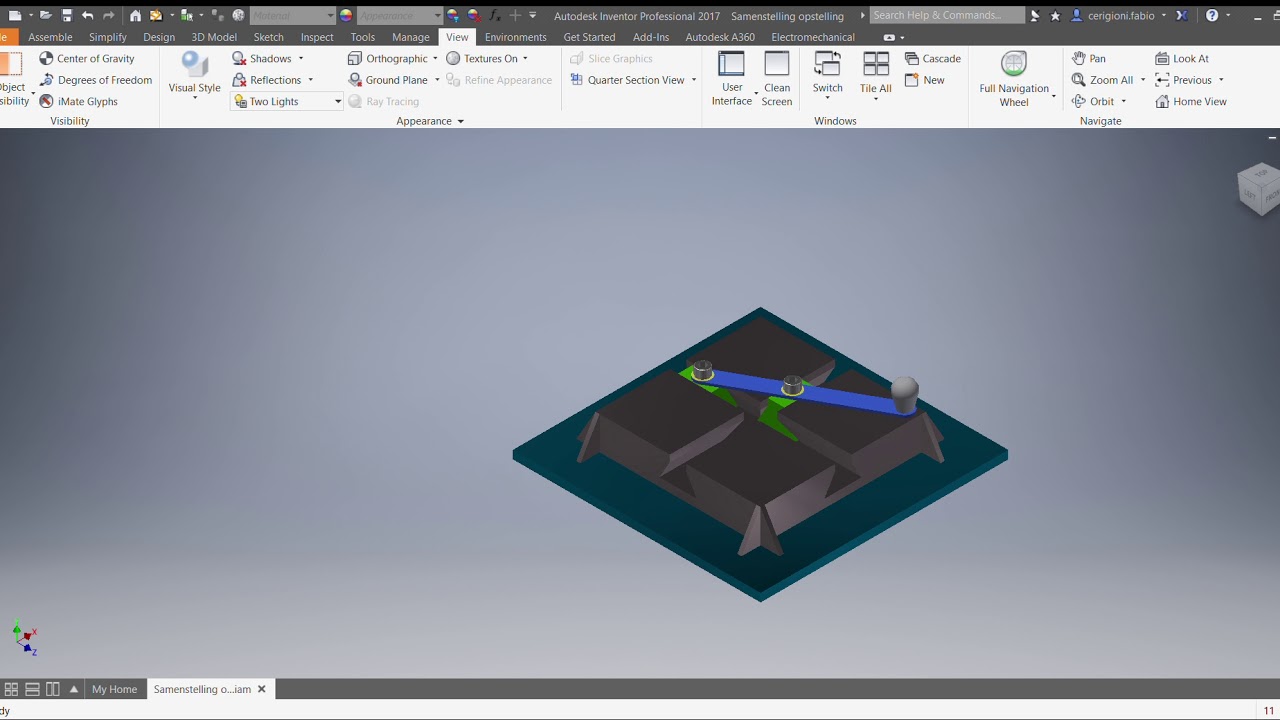This screenshot has width=1280, height=720.
Task: Switch to the Inspect tab
Action: point(317,37)
